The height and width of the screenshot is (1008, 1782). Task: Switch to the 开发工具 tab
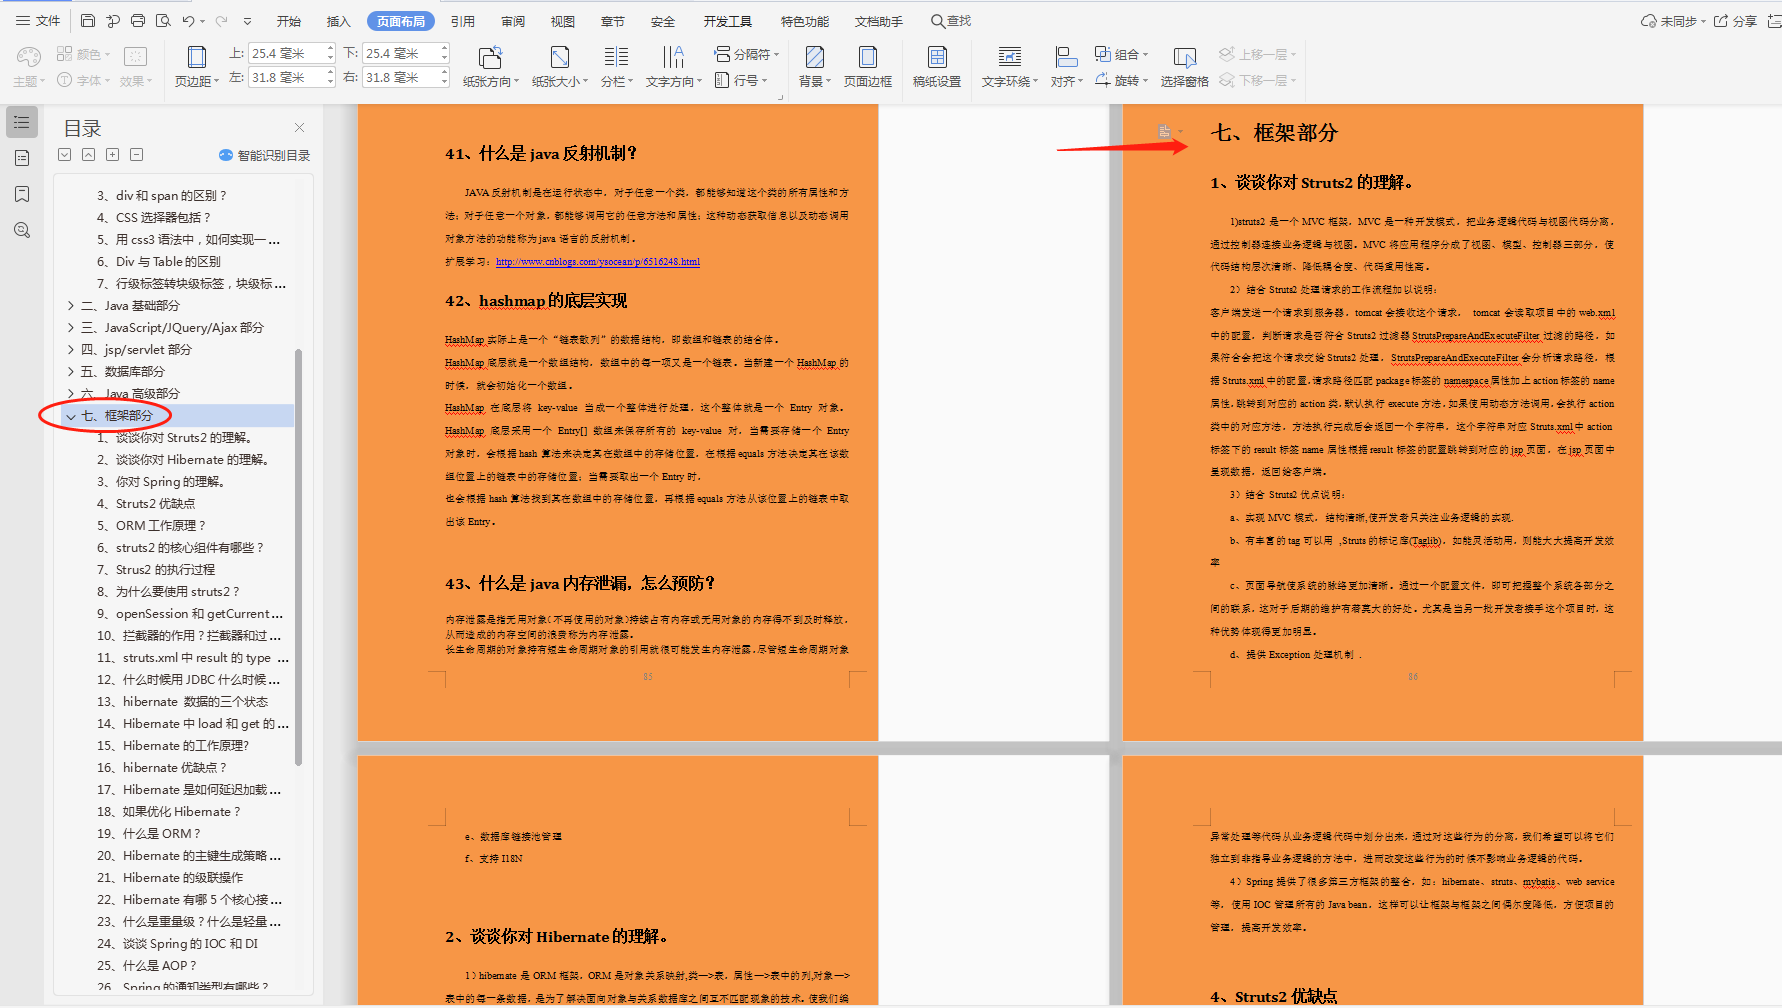coord(728,21)
